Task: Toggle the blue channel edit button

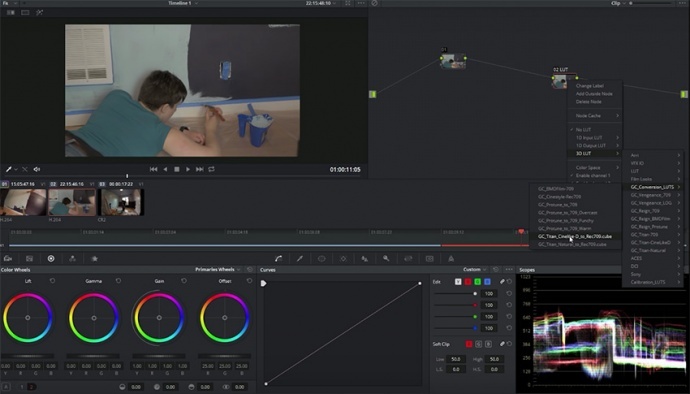Action: 487,282
